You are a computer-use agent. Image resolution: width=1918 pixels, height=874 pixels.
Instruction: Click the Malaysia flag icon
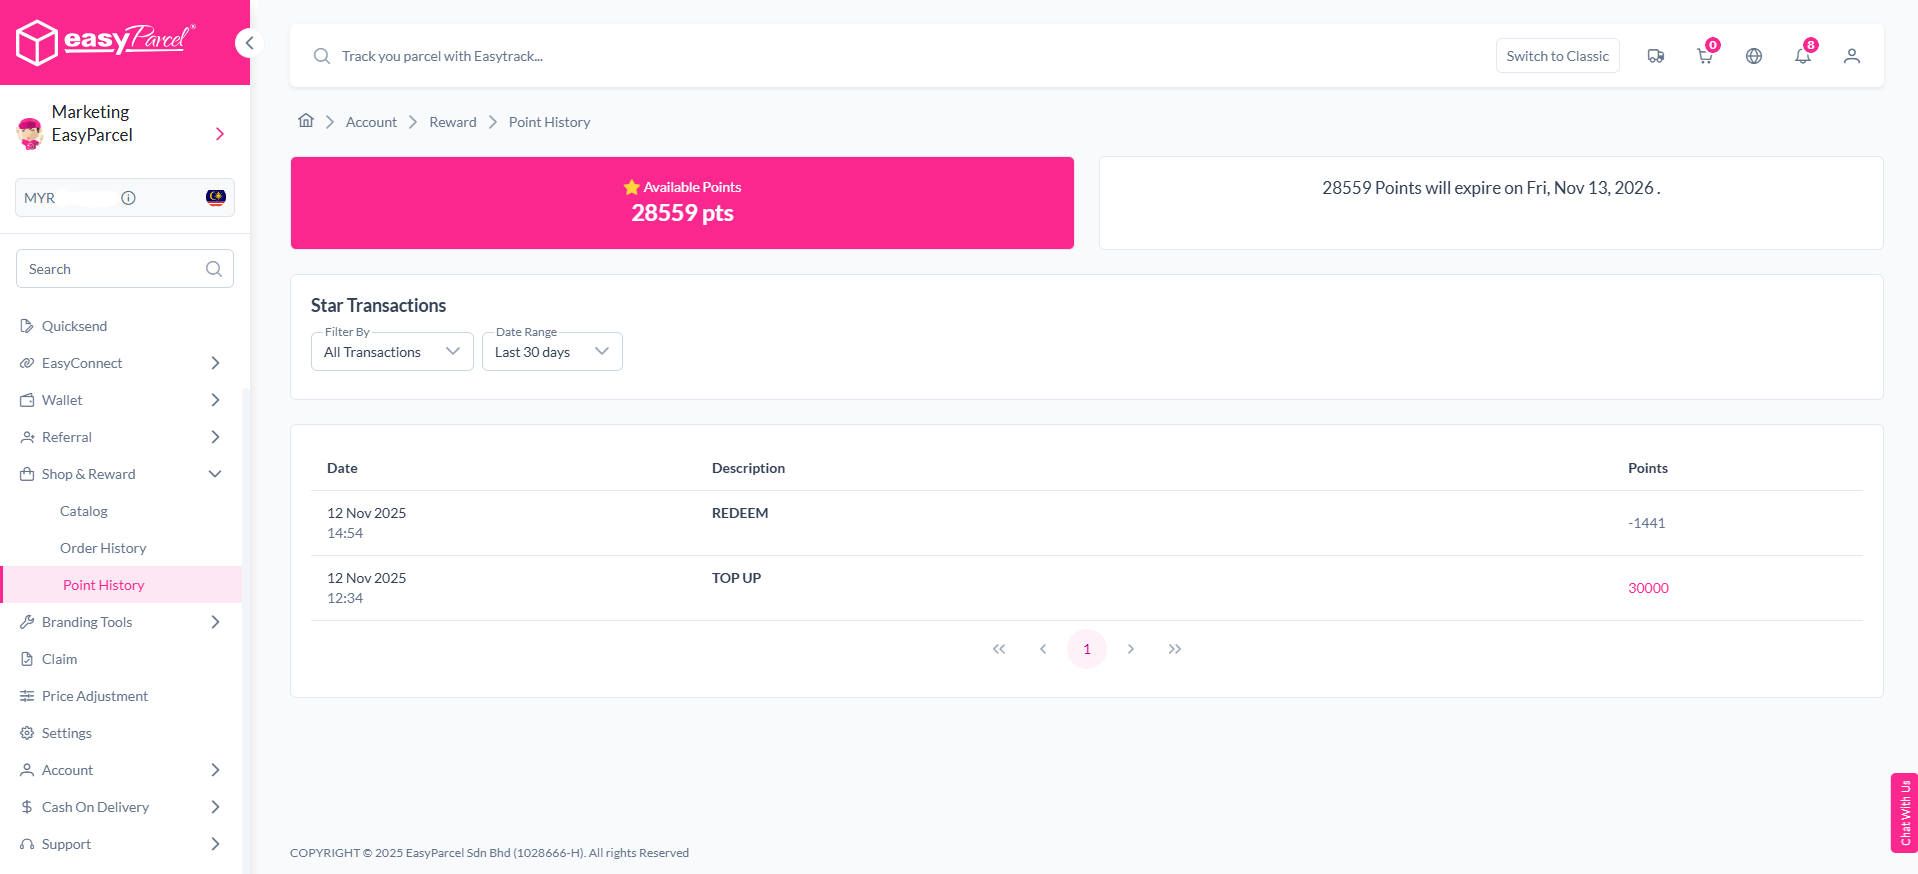[x=215, y=197]
